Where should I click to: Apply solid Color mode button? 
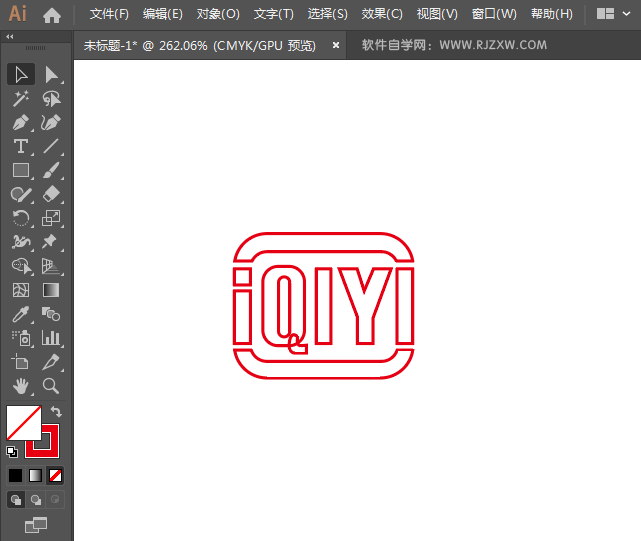tap(16, 476)
